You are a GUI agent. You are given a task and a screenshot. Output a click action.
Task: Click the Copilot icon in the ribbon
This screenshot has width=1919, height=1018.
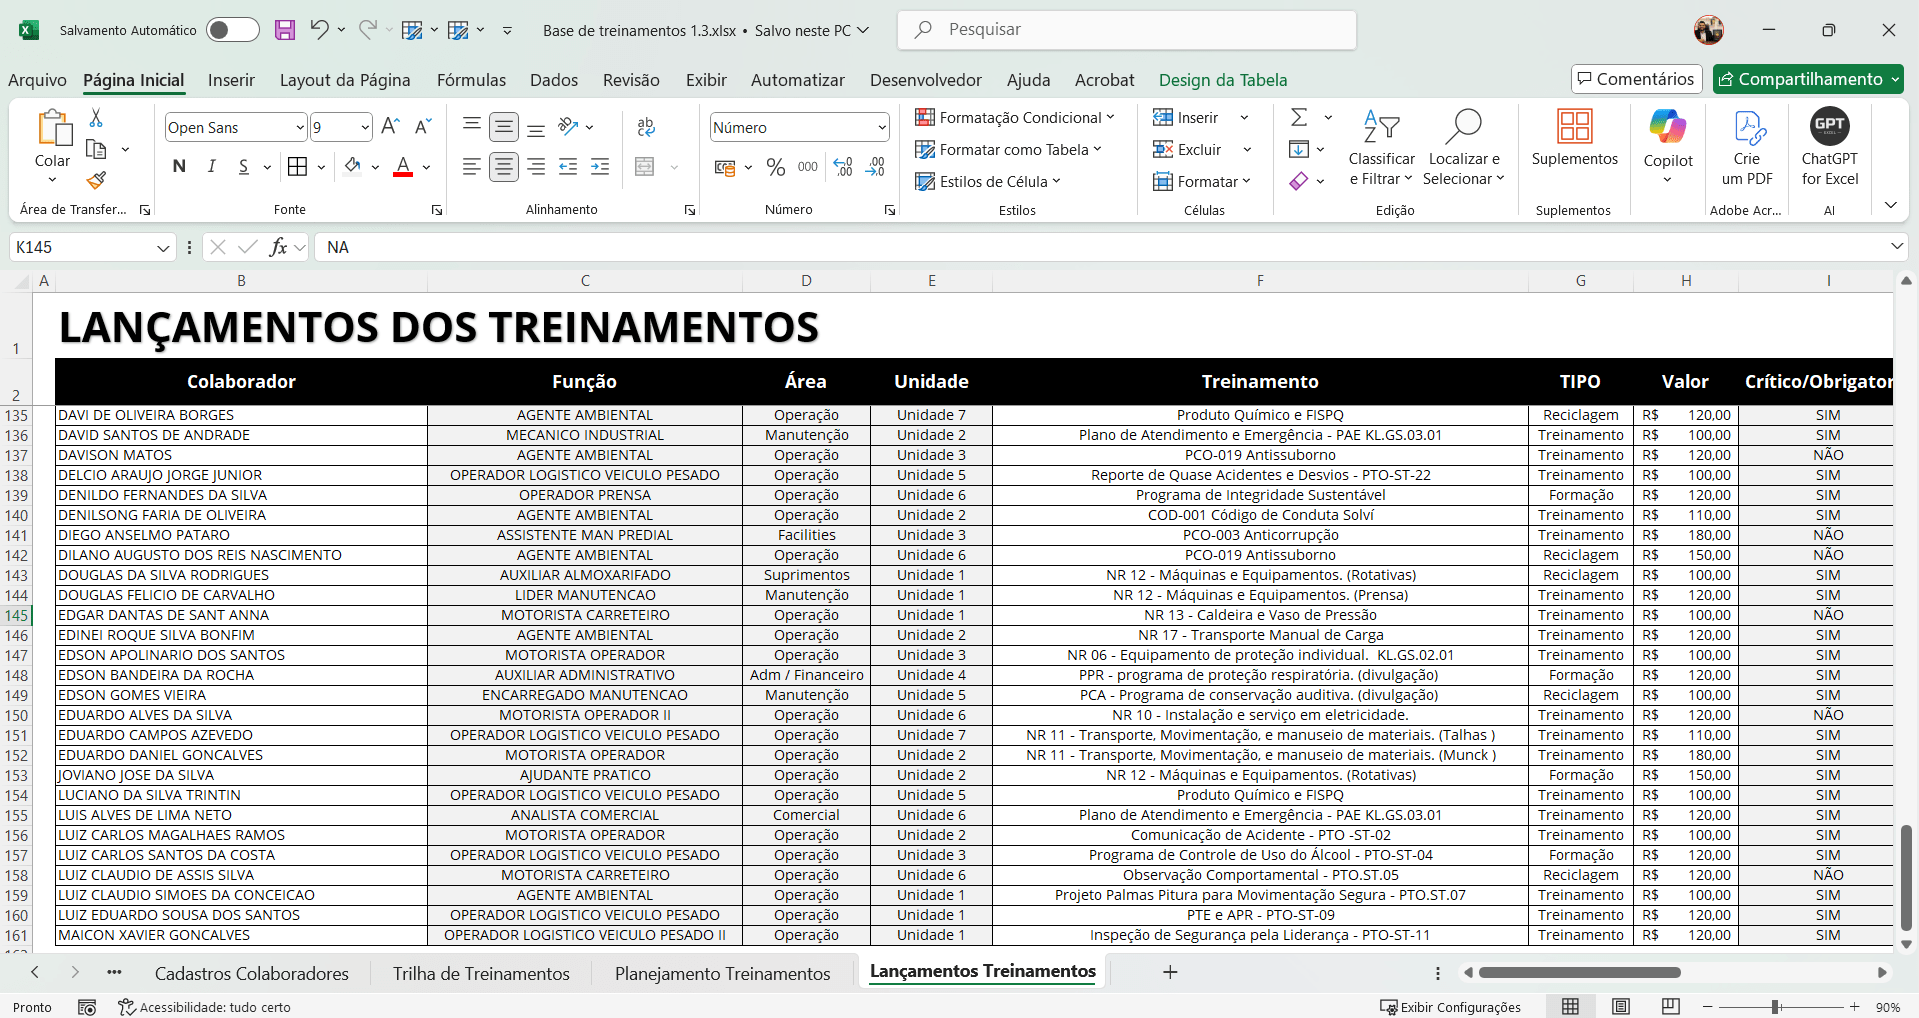pyautogui.click(x=1667, y=127)
